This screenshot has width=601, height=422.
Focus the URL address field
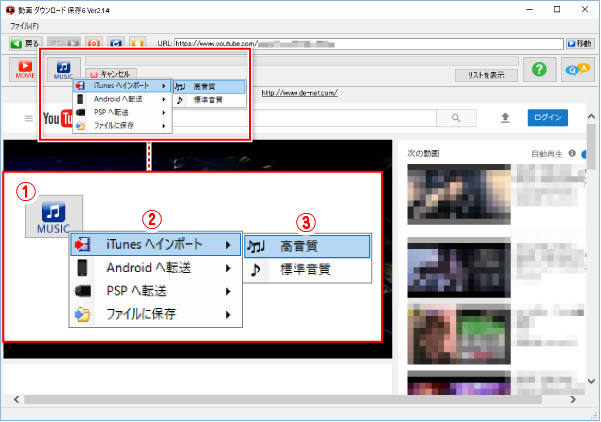(369, 44)
